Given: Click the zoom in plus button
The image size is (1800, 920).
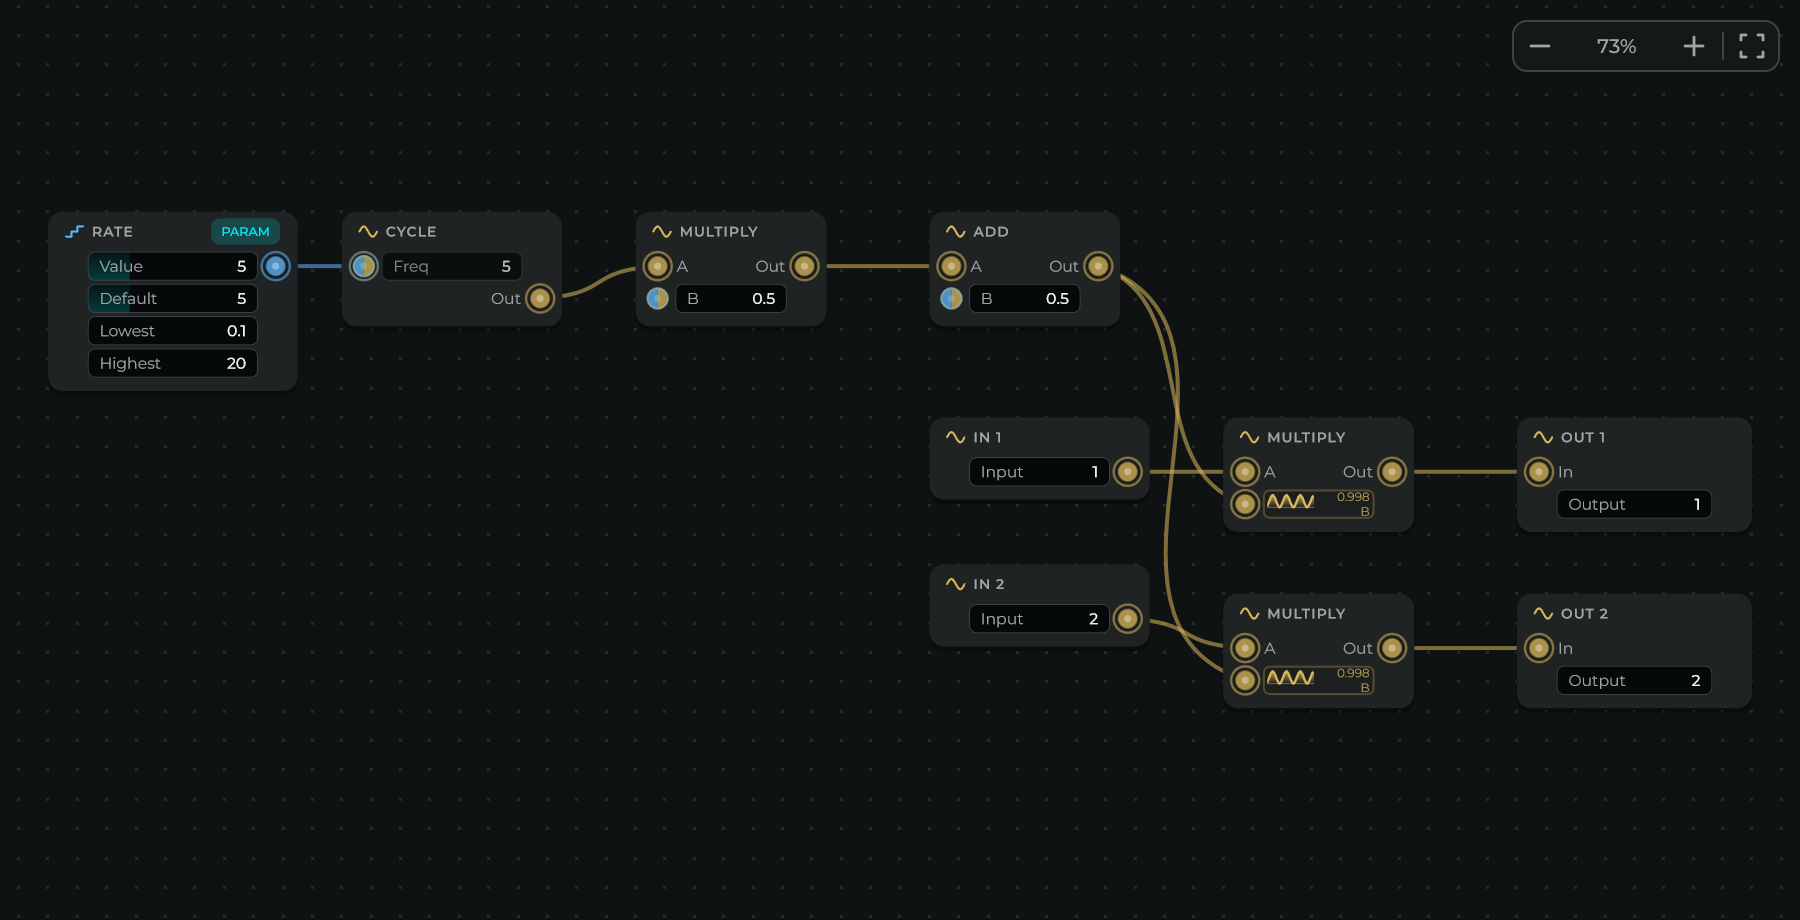Looking at the screenshot, I should click(1693, 46).
